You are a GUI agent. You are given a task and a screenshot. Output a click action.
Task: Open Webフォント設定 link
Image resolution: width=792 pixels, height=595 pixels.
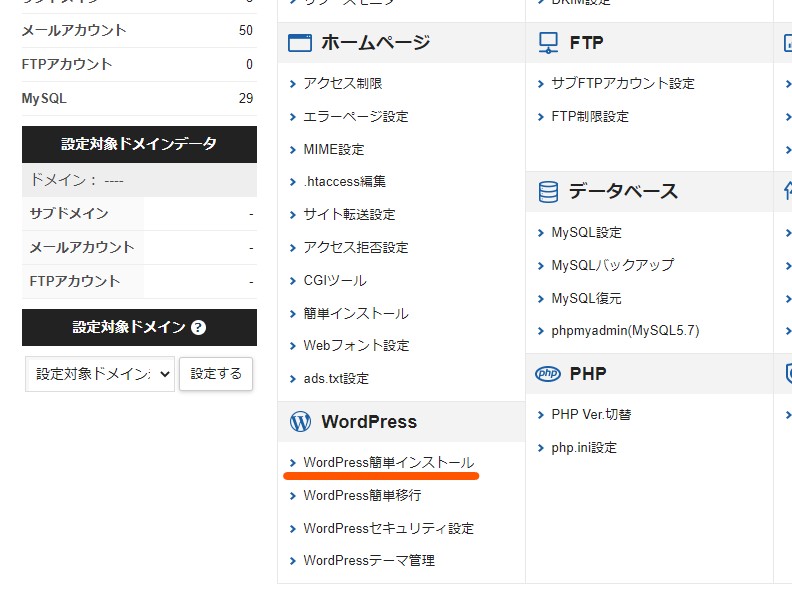(356, 345)
